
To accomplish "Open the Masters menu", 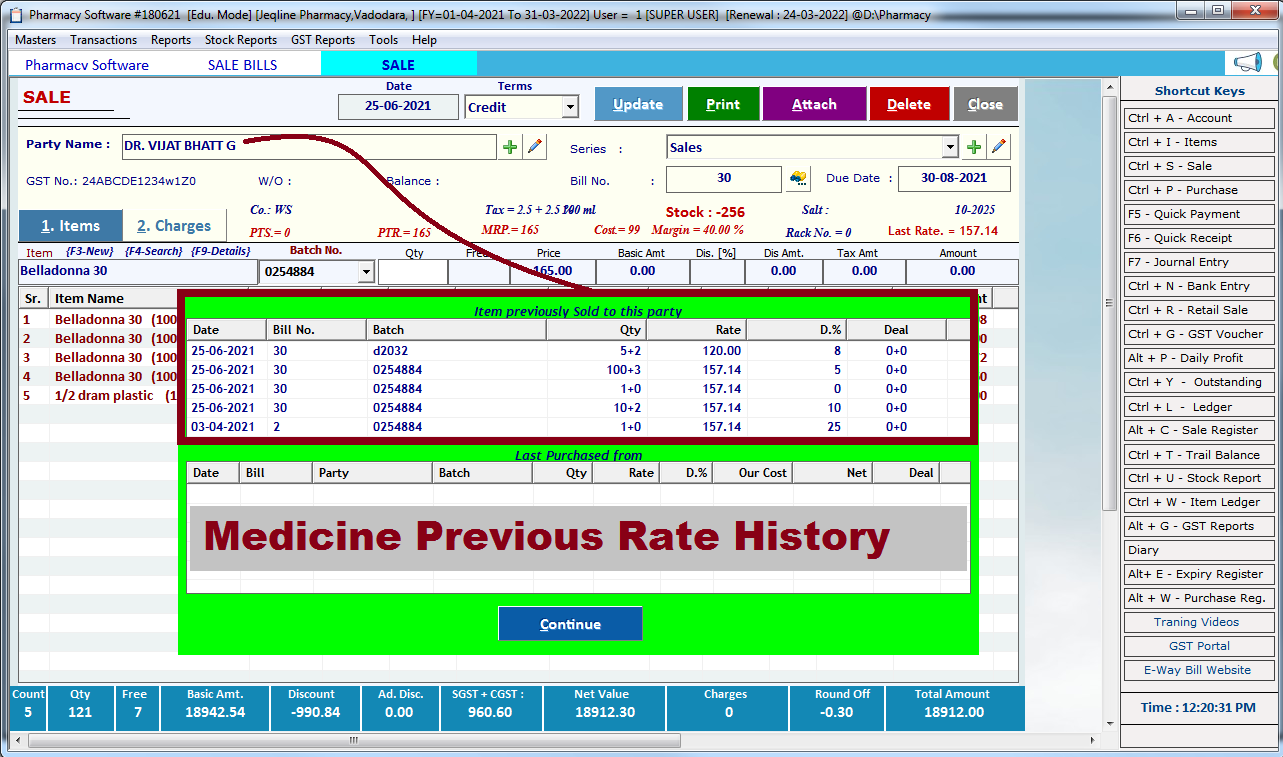I will (35, 39).
